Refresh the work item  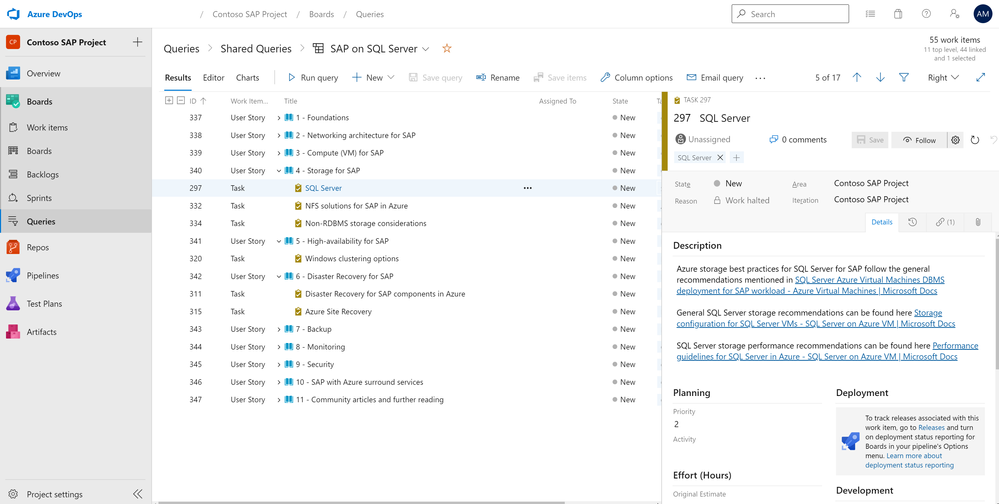pos(975,140)
